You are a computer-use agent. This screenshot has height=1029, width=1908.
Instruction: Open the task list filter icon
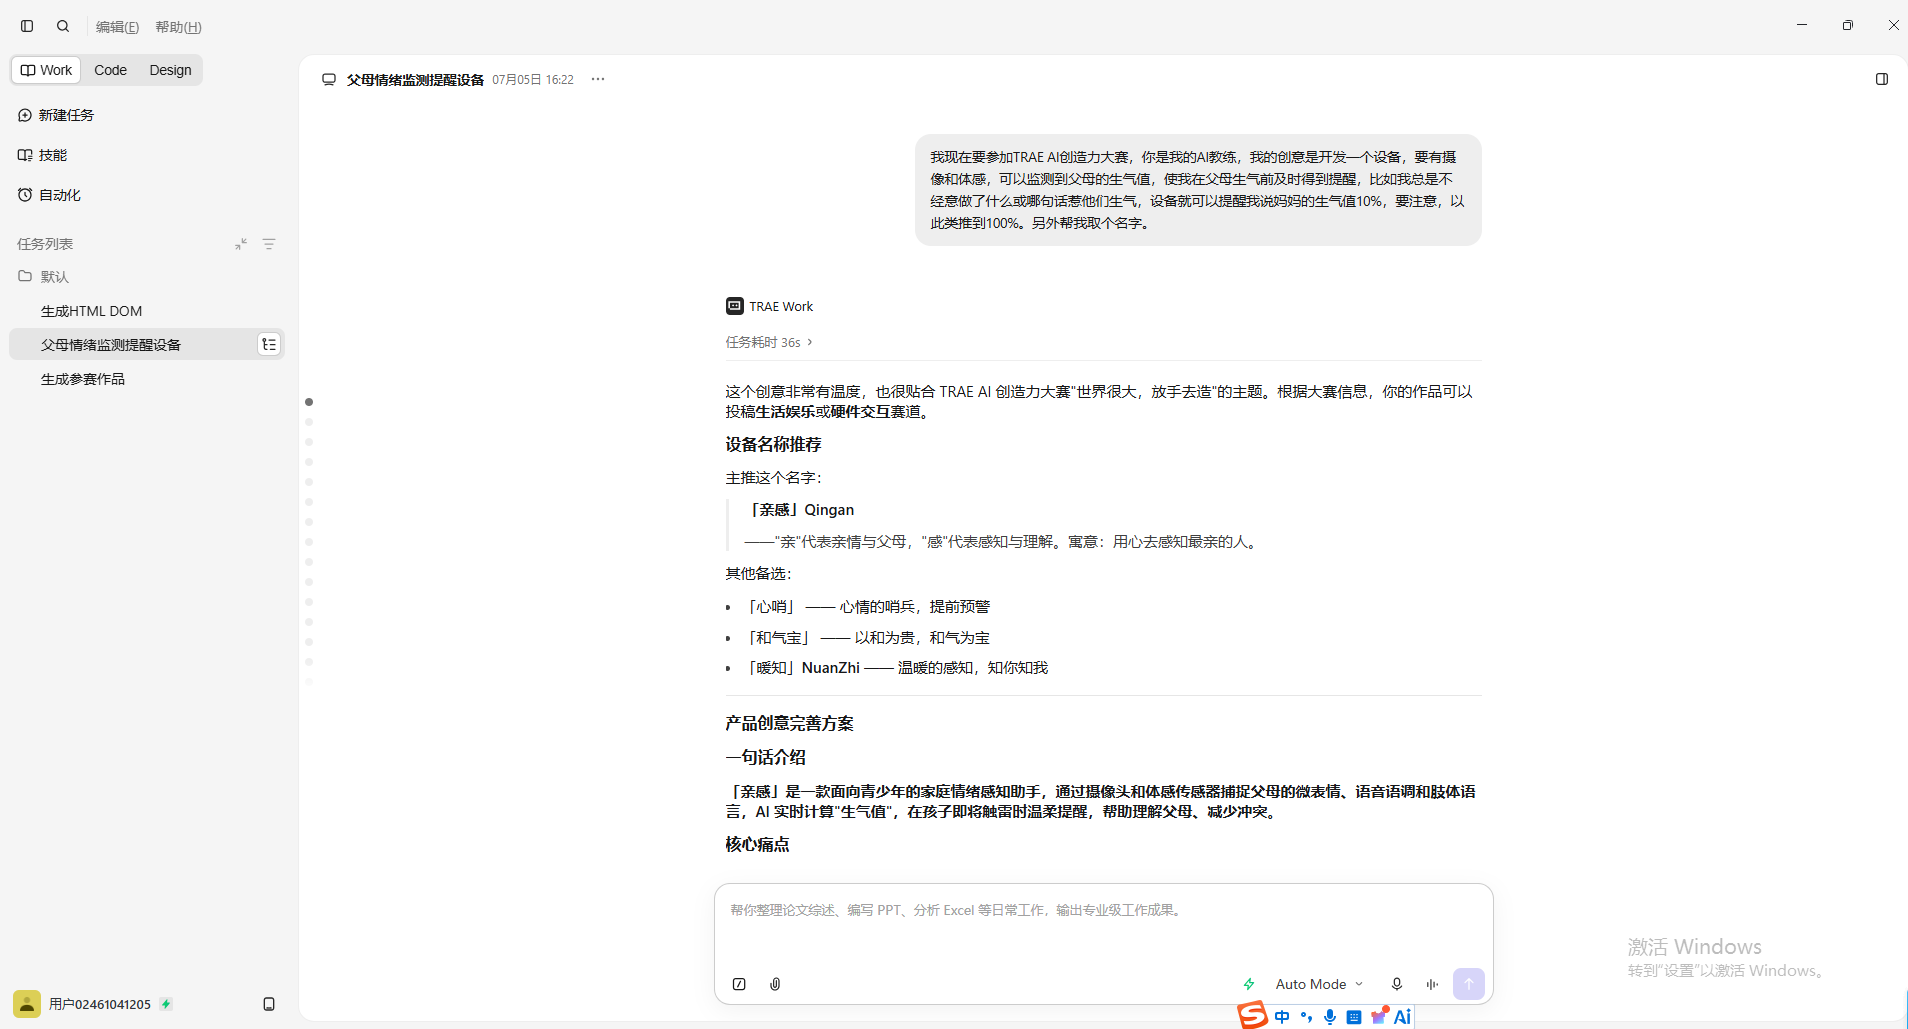[x=269, y=244]
